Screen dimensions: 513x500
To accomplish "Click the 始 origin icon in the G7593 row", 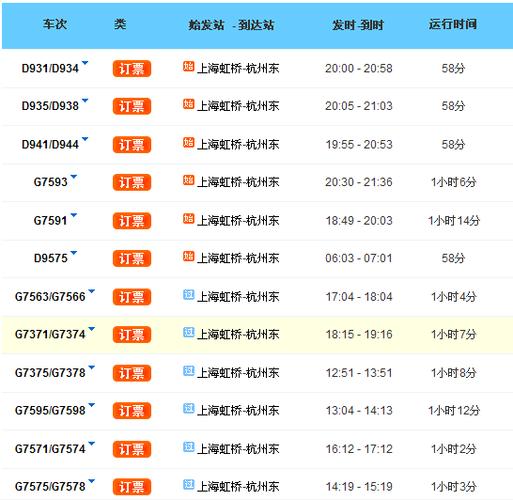I will pos(188,180).
